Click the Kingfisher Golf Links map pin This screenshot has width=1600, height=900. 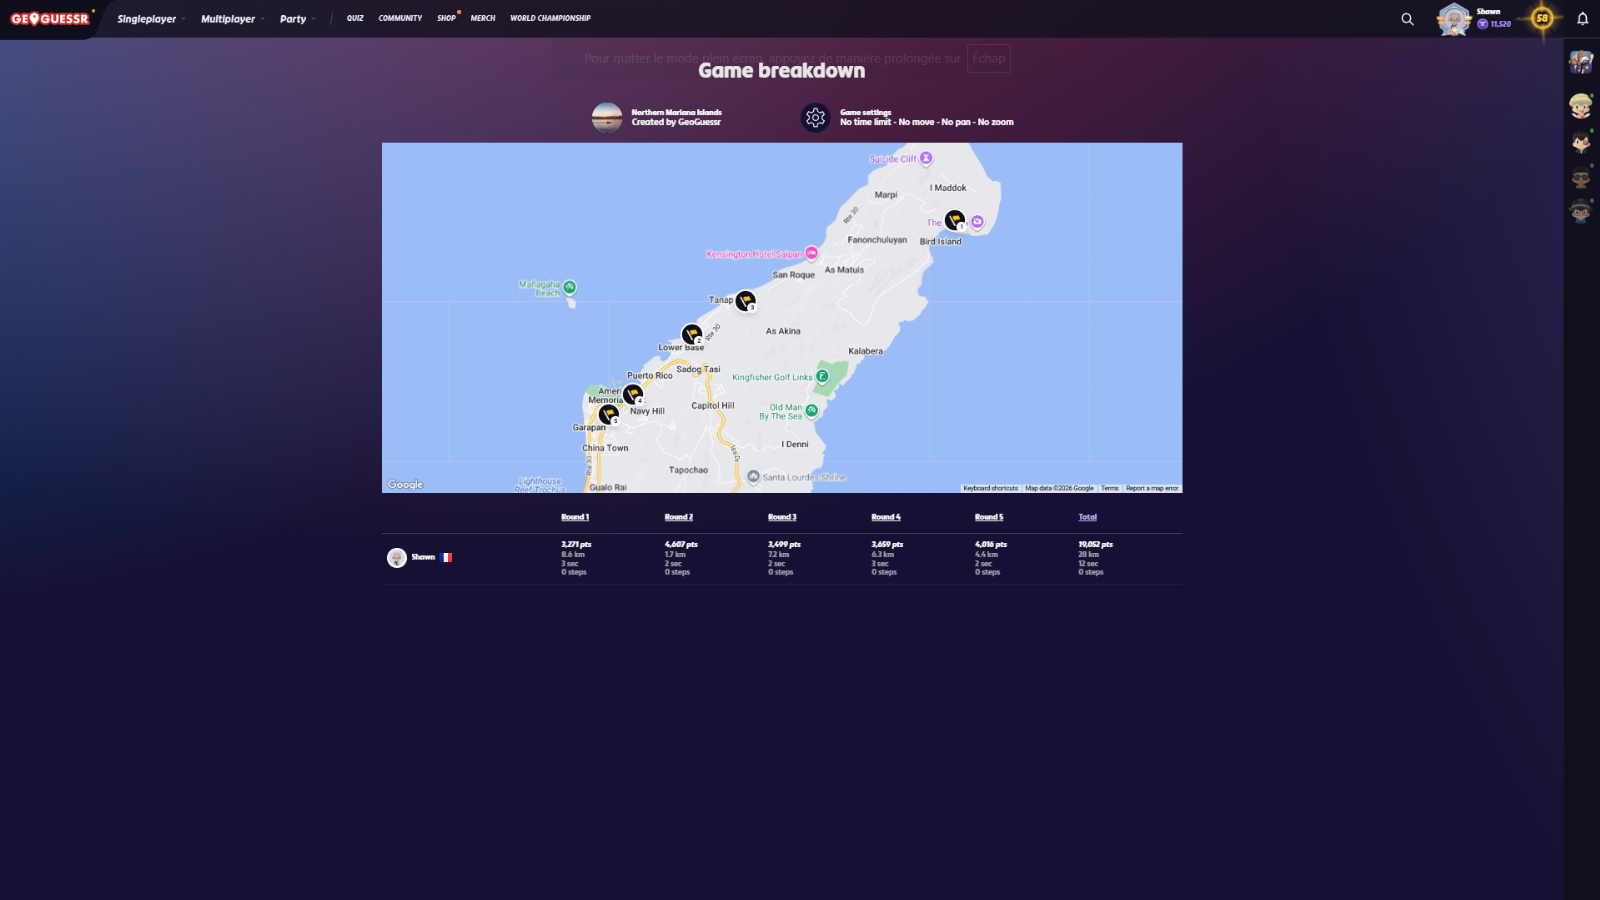click(822, 377)
